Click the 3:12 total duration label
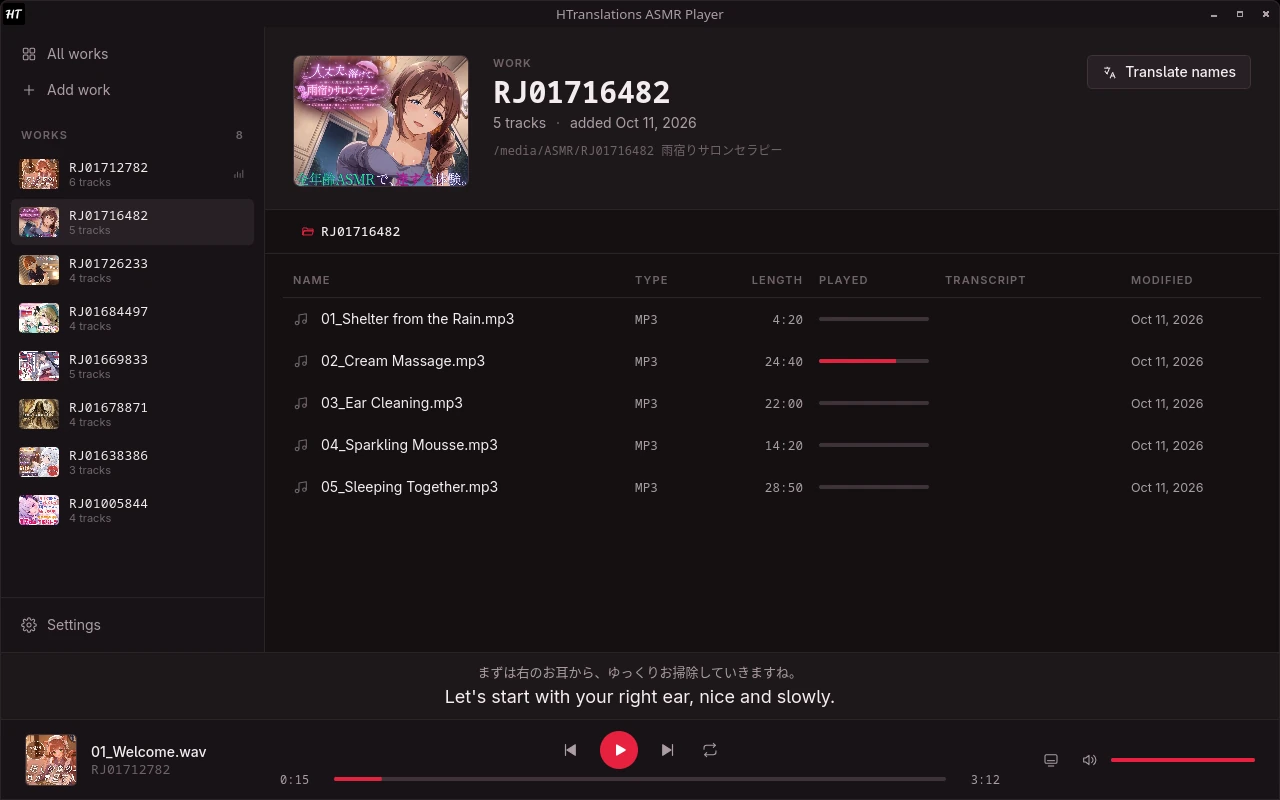 [x=985, y=779]
